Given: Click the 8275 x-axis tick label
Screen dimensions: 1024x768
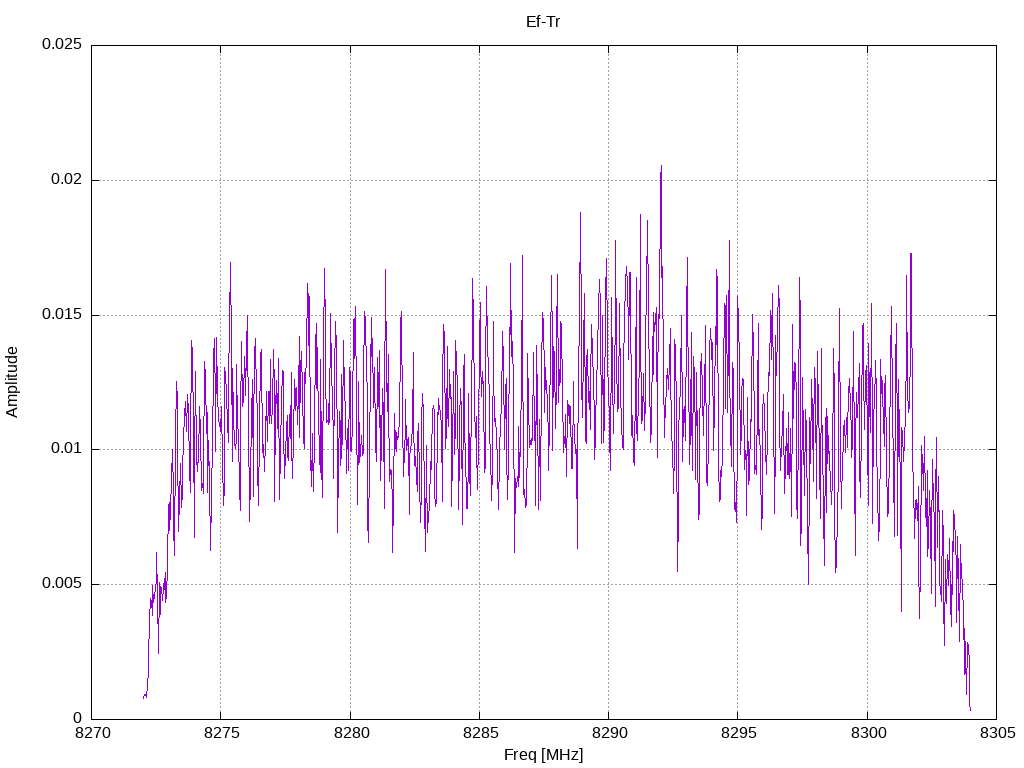Looking at the screenshot, I should pos(222,733).
